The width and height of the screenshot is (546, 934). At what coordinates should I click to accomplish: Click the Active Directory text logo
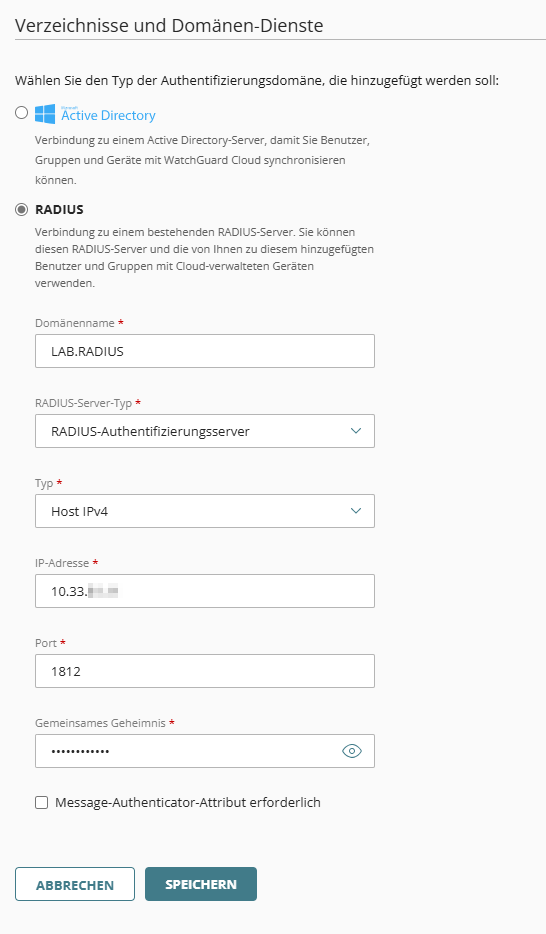click(108, 114)
